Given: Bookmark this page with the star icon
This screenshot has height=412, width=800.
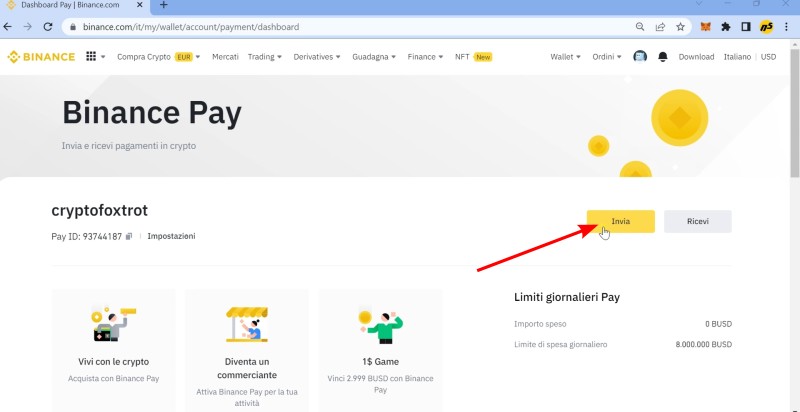Looking at the screenshot, I should click(680, 27).
